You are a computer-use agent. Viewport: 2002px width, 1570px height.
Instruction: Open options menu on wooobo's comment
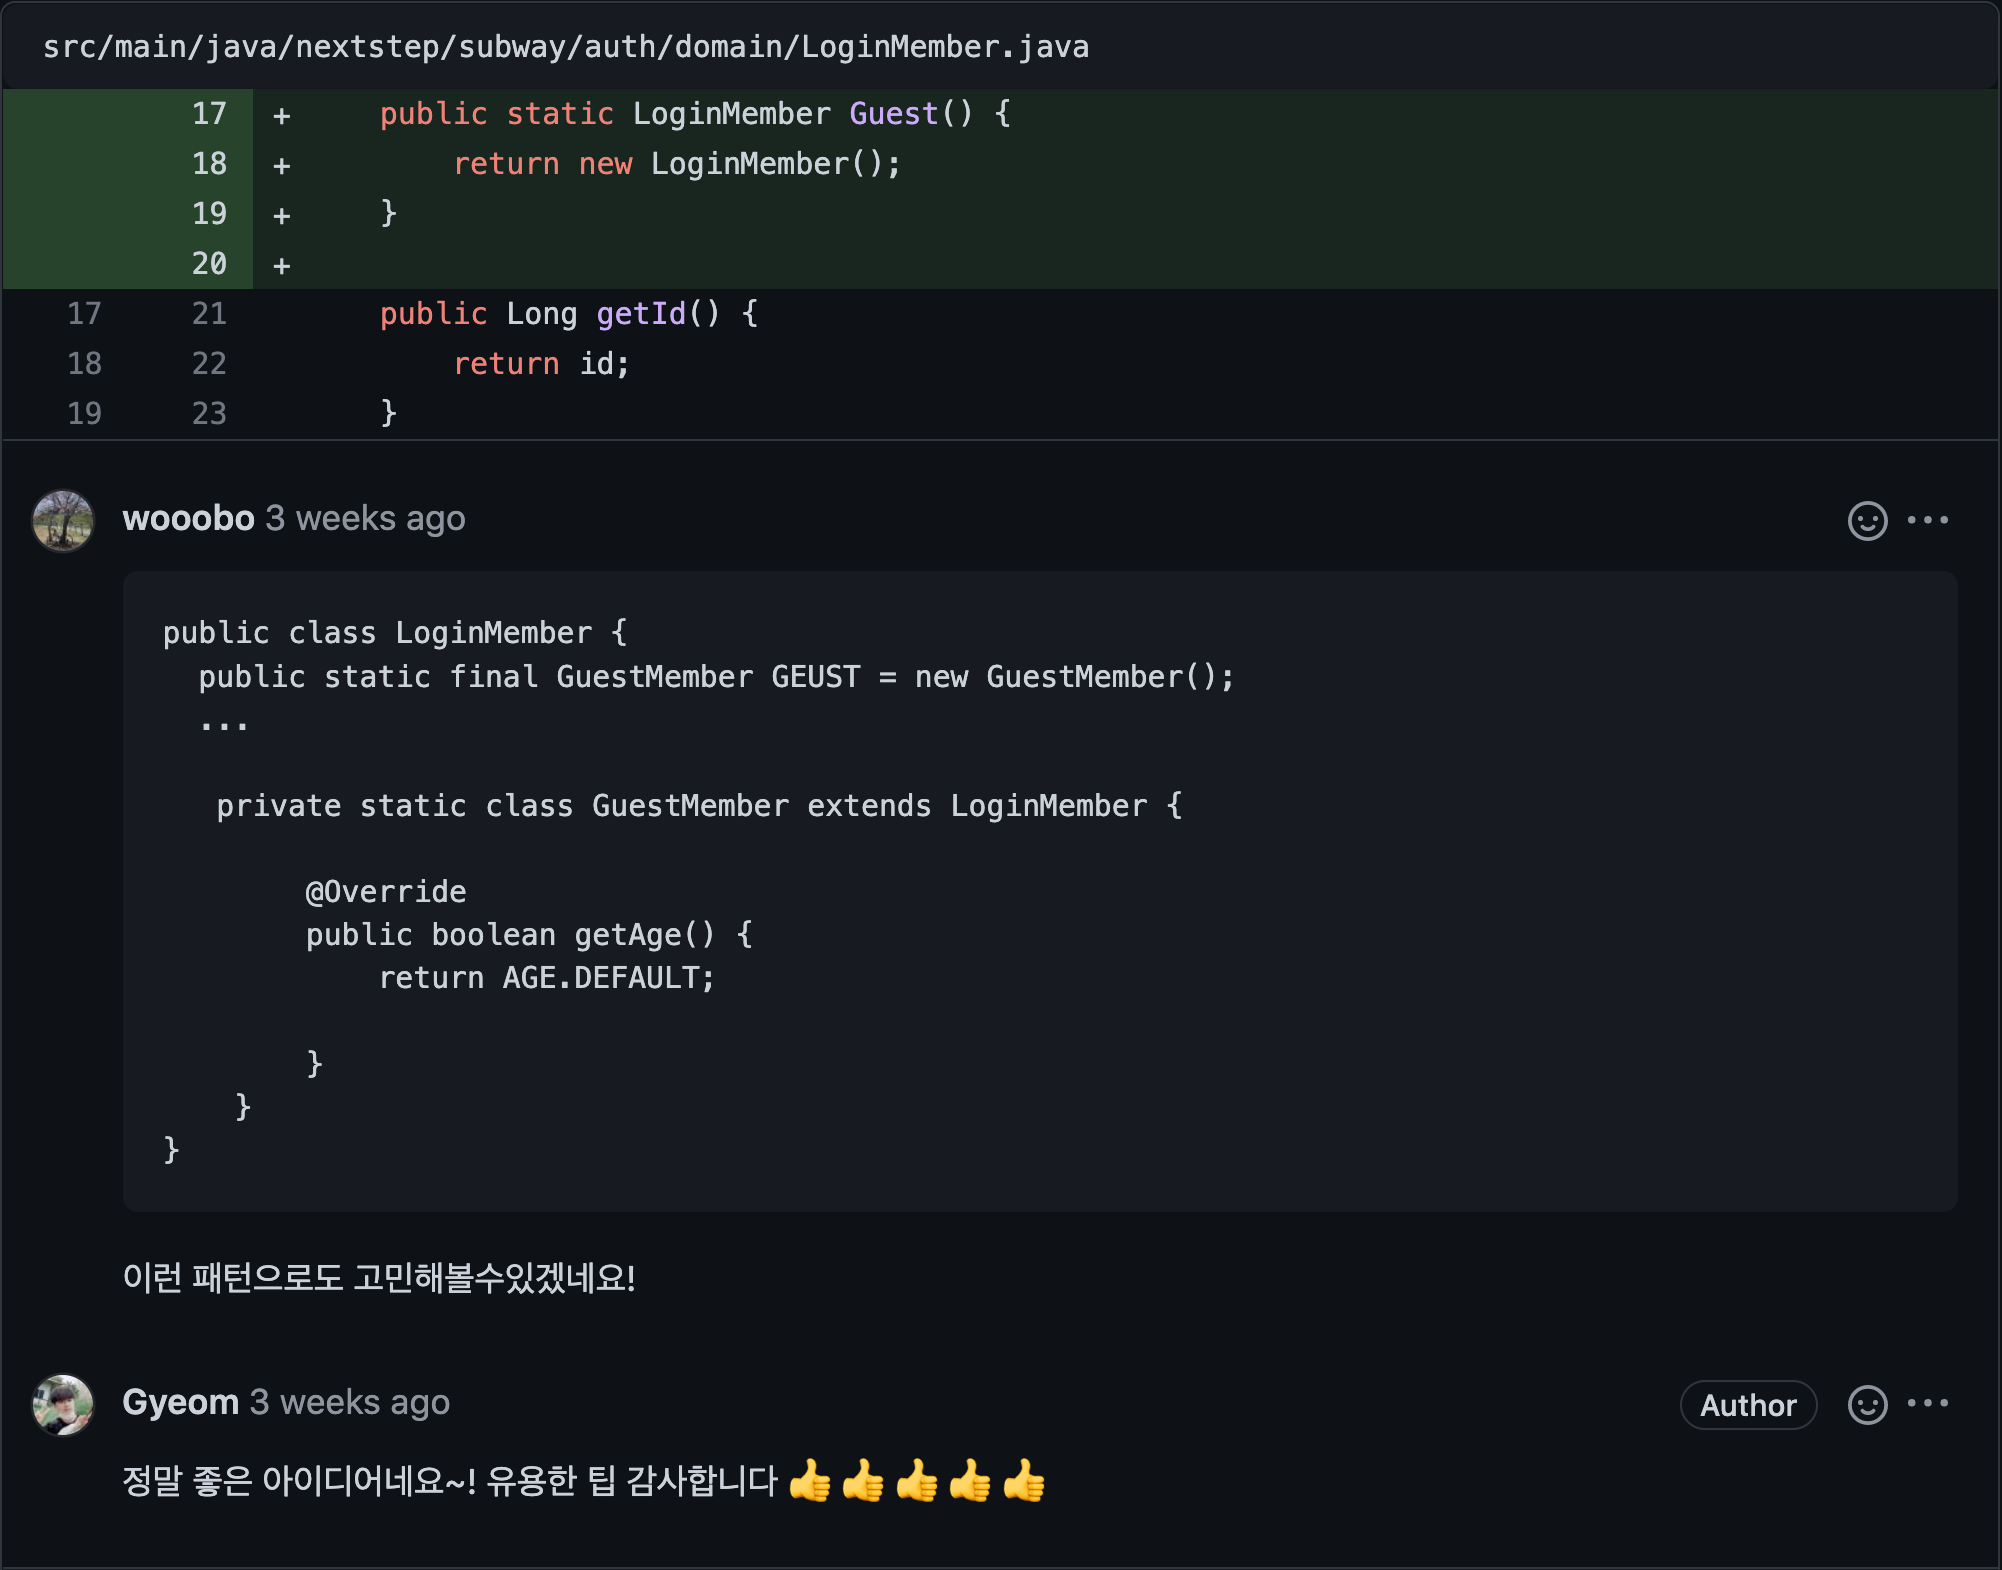click(x=1927, y=520)
